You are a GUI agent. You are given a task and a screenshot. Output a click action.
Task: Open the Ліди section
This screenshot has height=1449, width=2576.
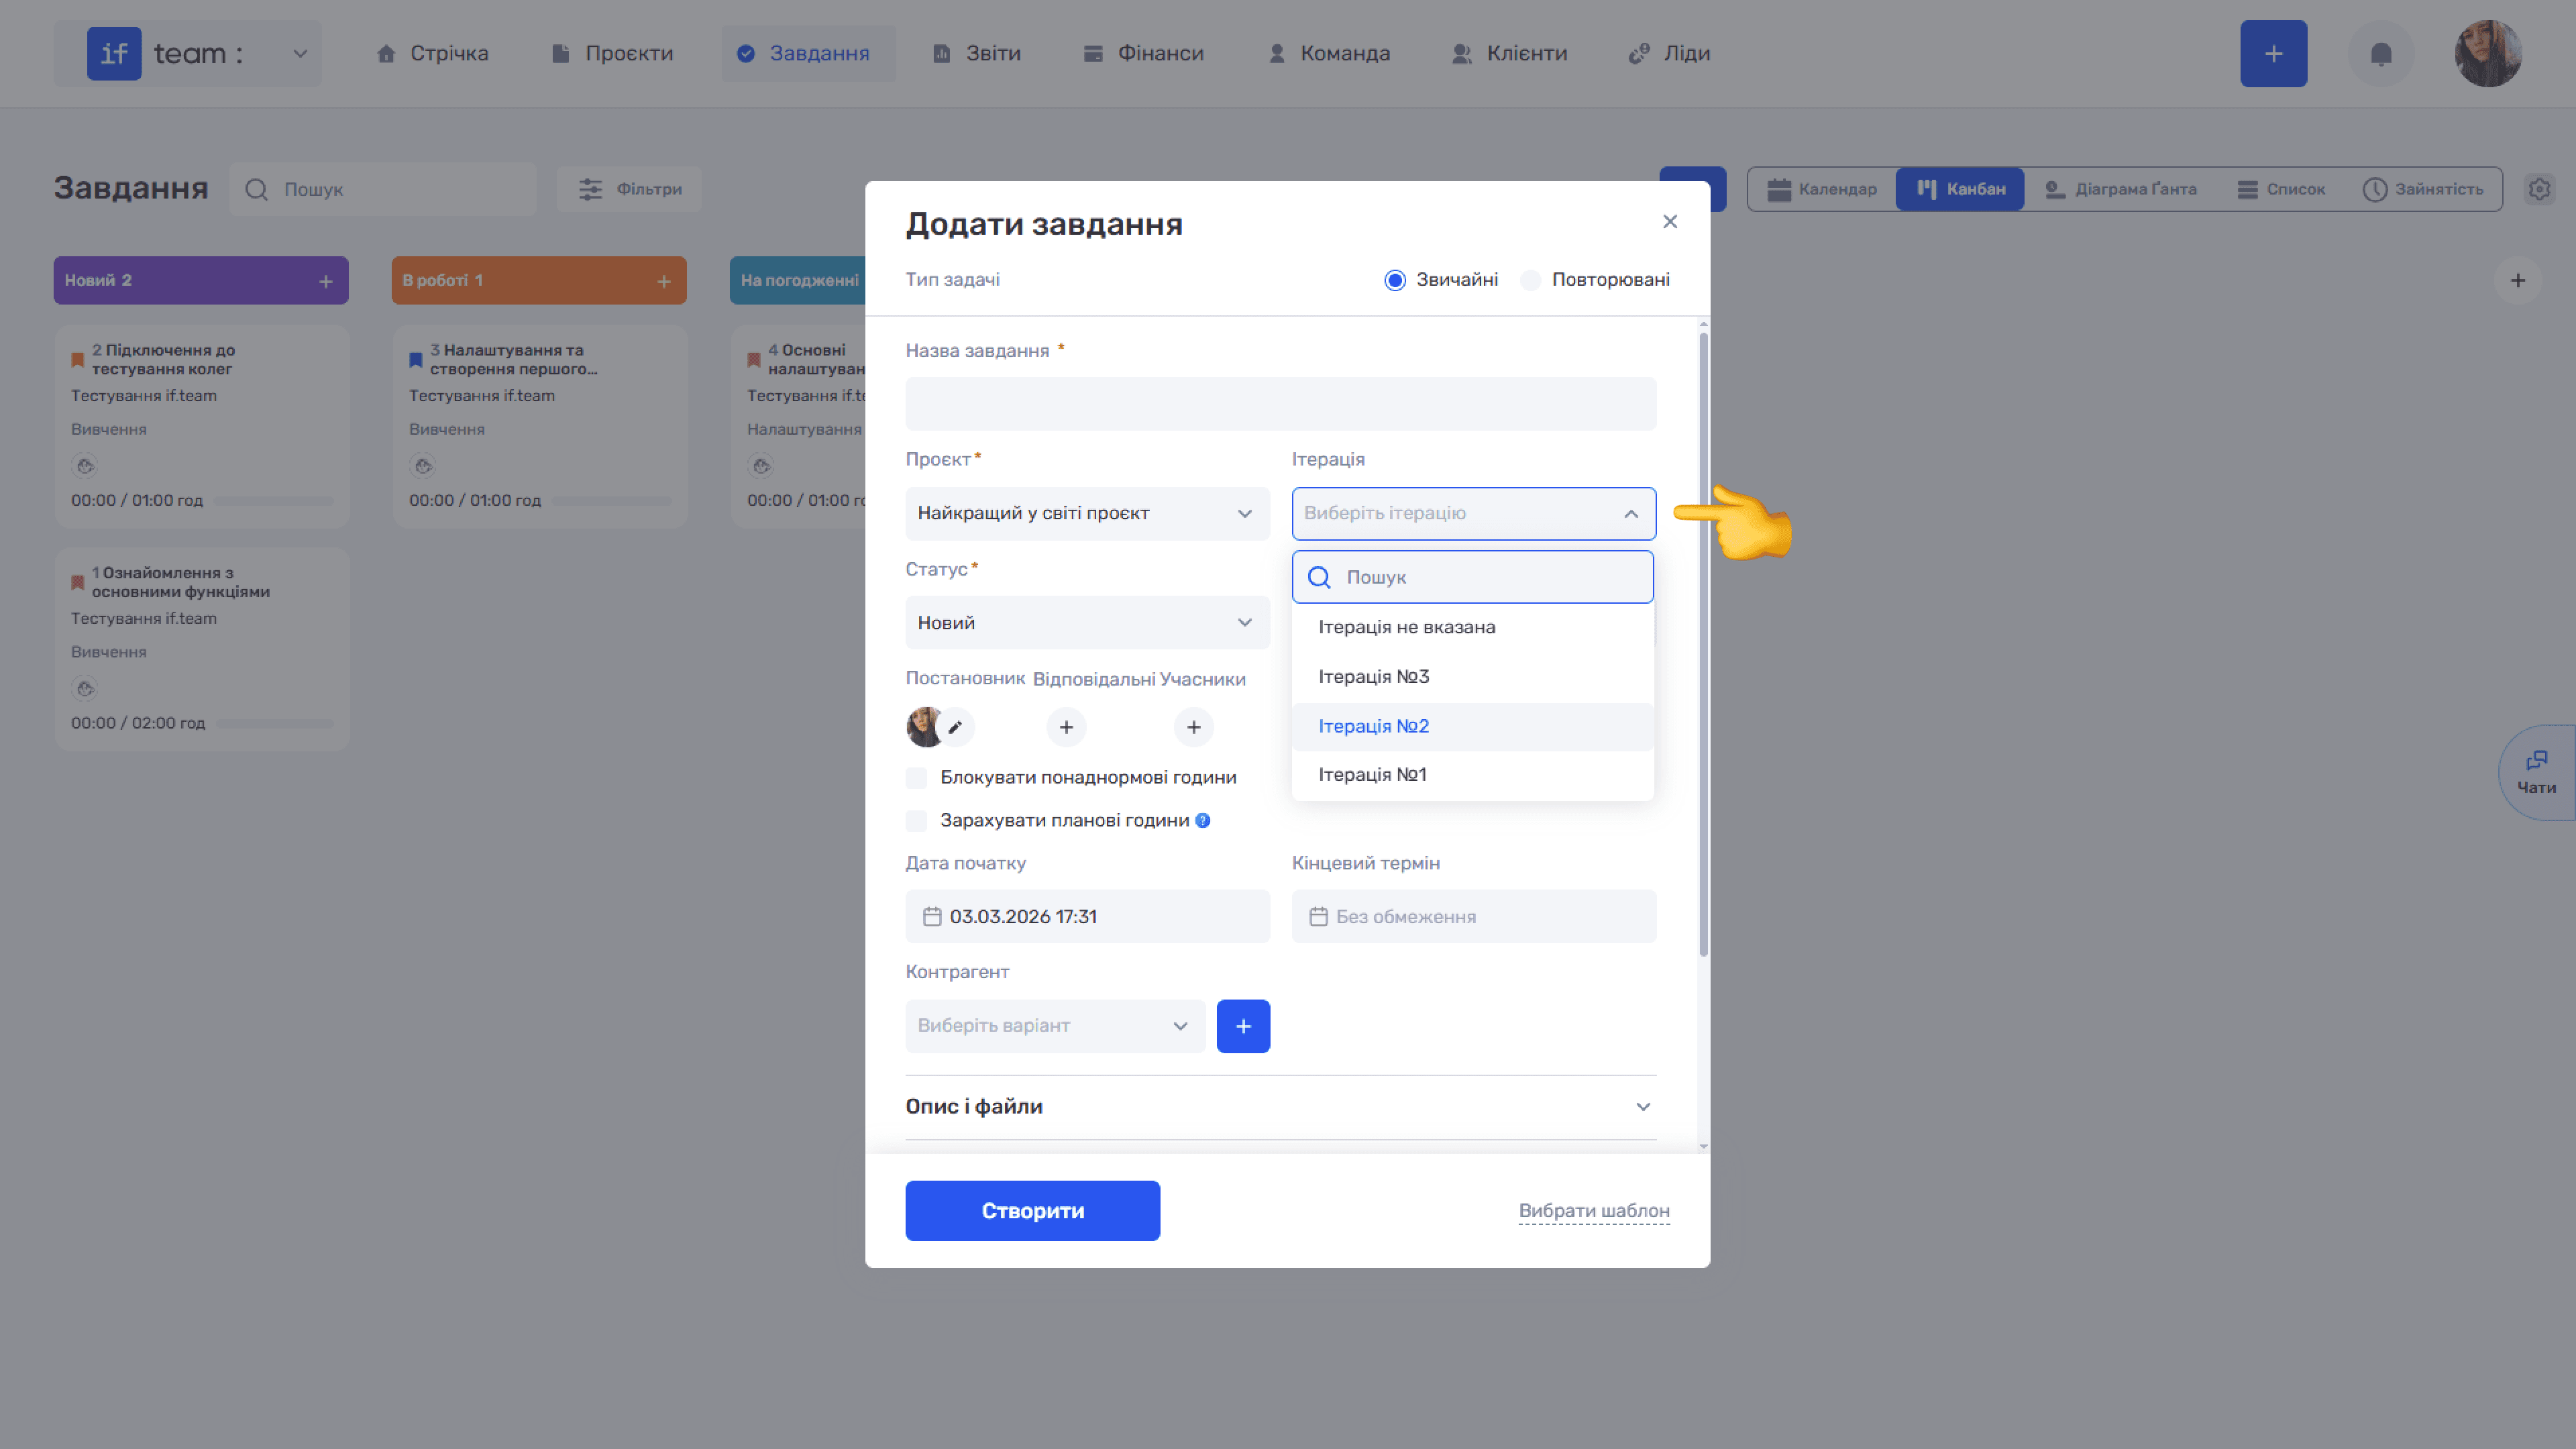1670,54
